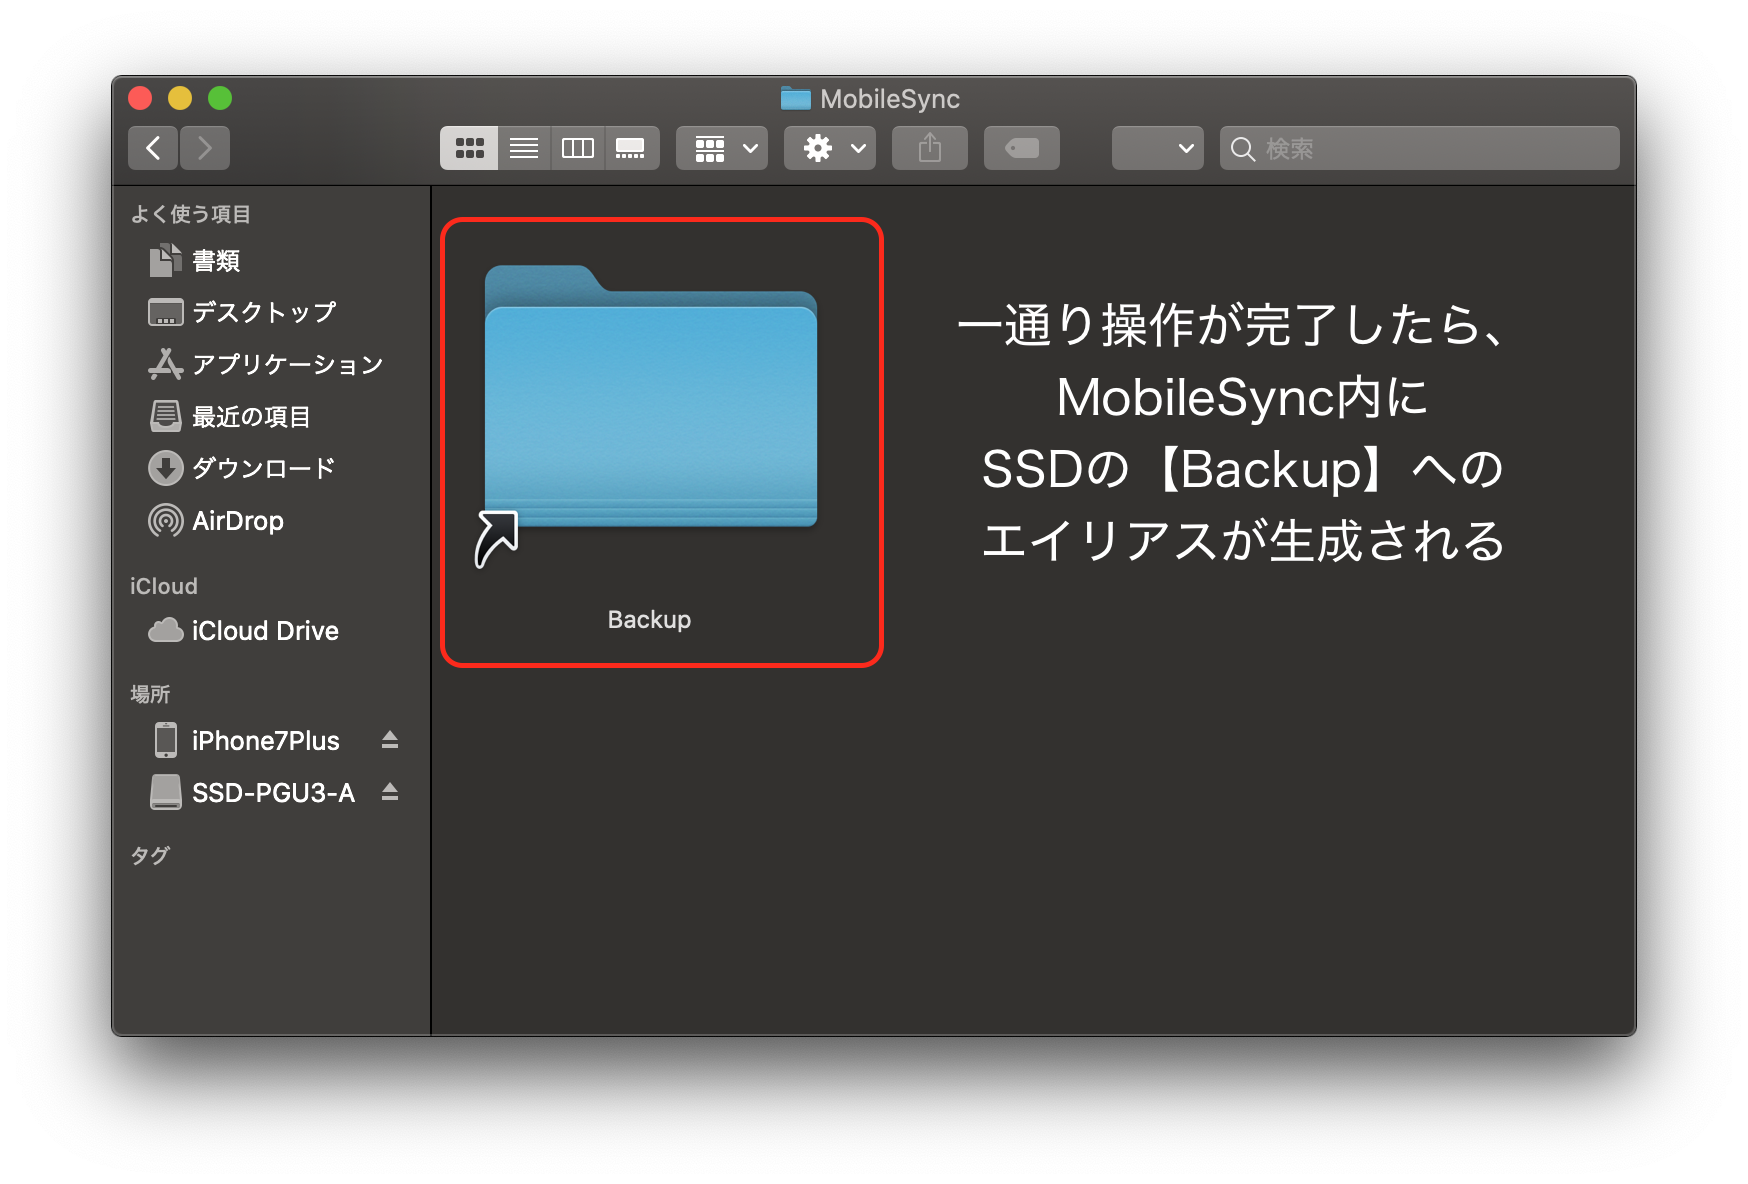Switch to list view mode

coord(524,148)
